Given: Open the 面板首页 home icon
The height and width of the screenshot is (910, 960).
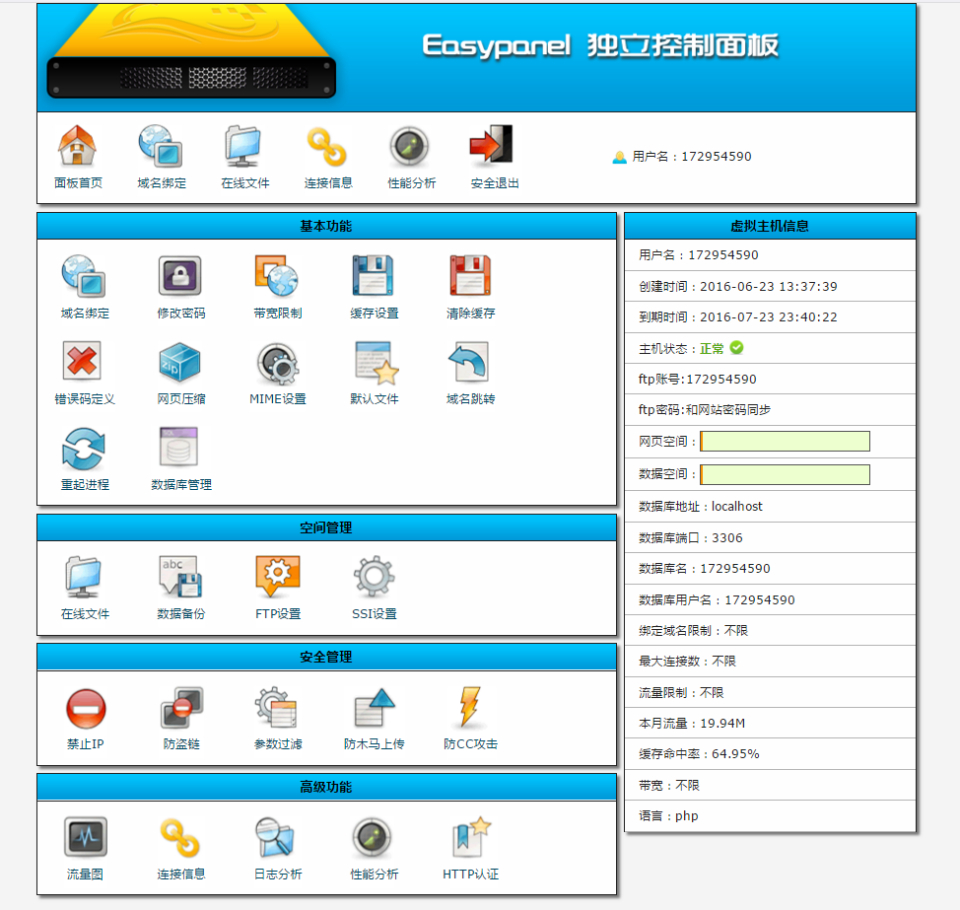Looking at the screenshot, I should (77, 146).
